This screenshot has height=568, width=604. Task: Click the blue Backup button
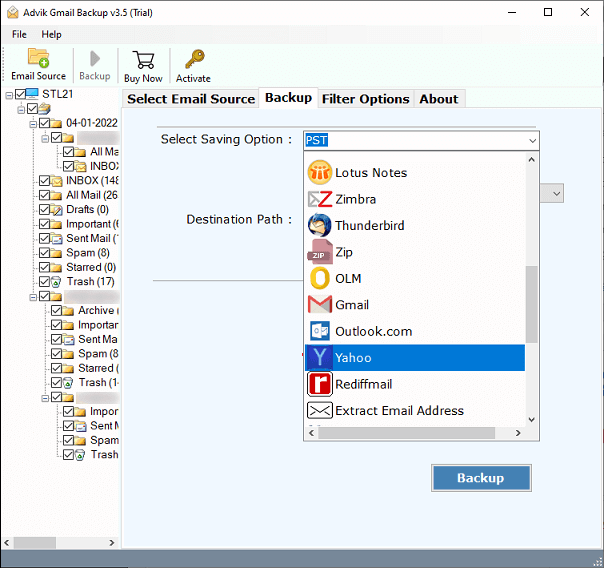(x=481, y=478)
